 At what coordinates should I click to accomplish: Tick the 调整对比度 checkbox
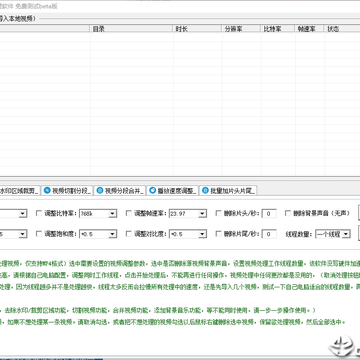tap(129, 234)
